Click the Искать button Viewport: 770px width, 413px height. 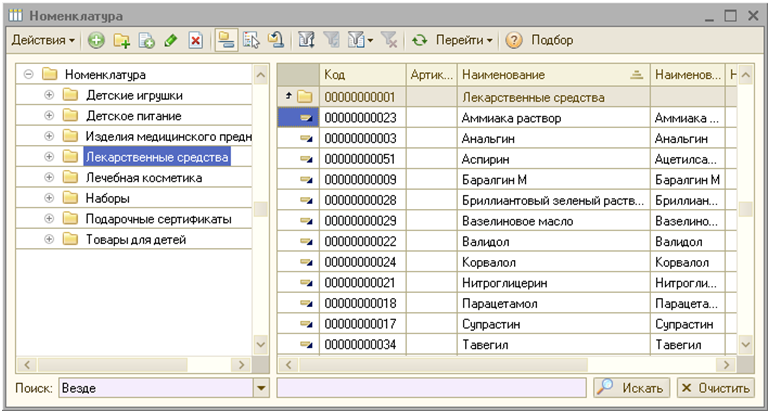[631, 388]
